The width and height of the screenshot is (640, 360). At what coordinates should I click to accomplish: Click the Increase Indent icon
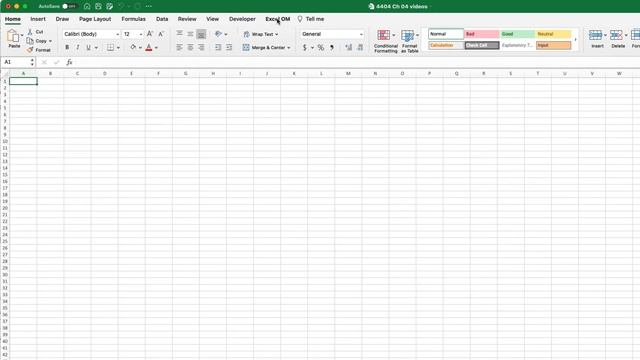point(229,48)
